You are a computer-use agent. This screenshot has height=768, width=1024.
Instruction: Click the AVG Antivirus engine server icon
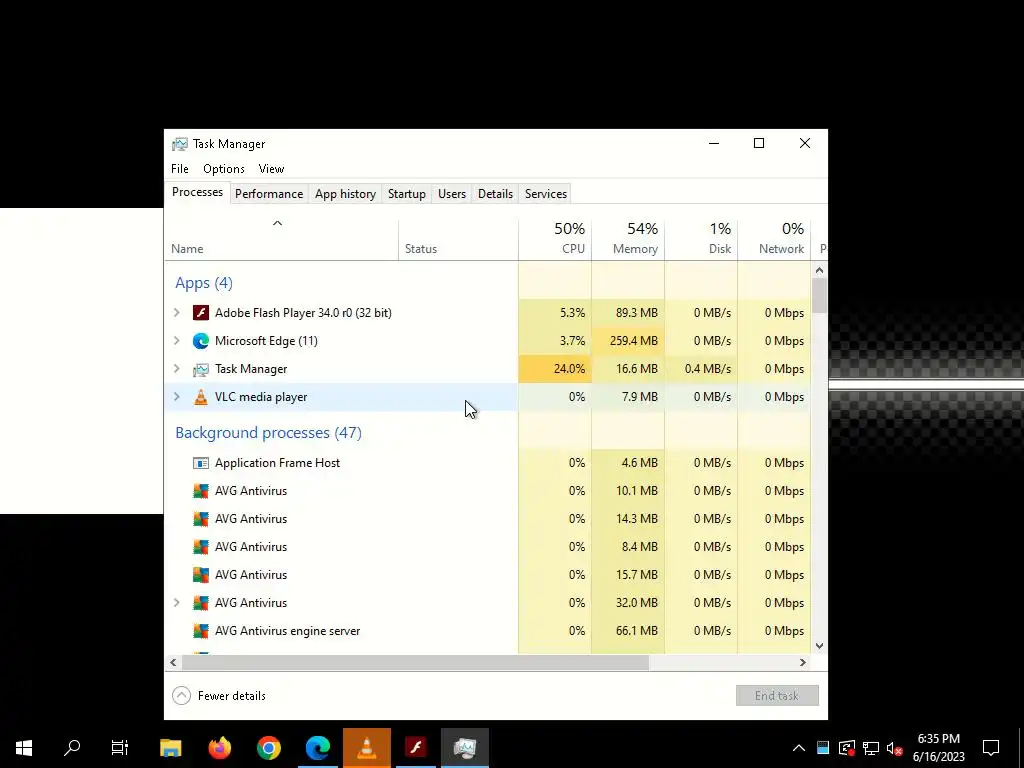[200, 631]
